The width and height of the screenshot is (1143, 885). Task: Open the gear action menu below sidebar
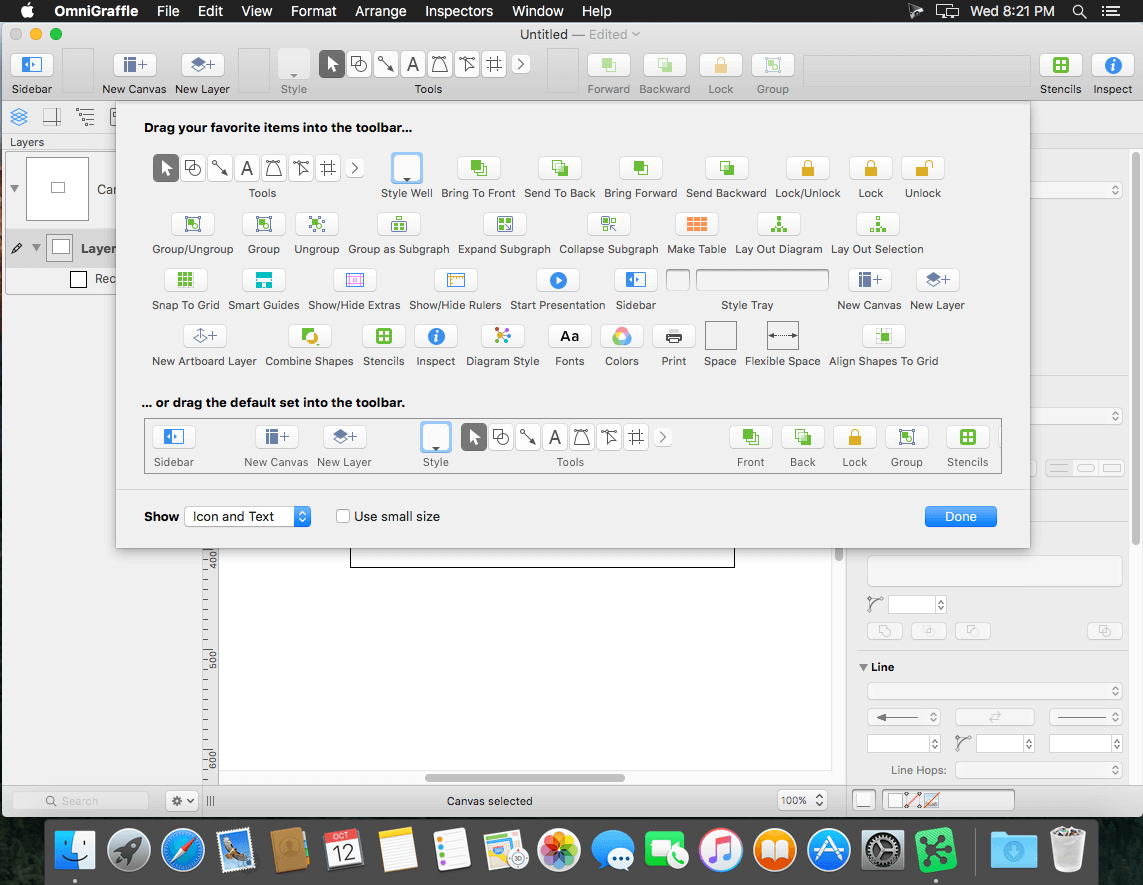coord(182,800)
